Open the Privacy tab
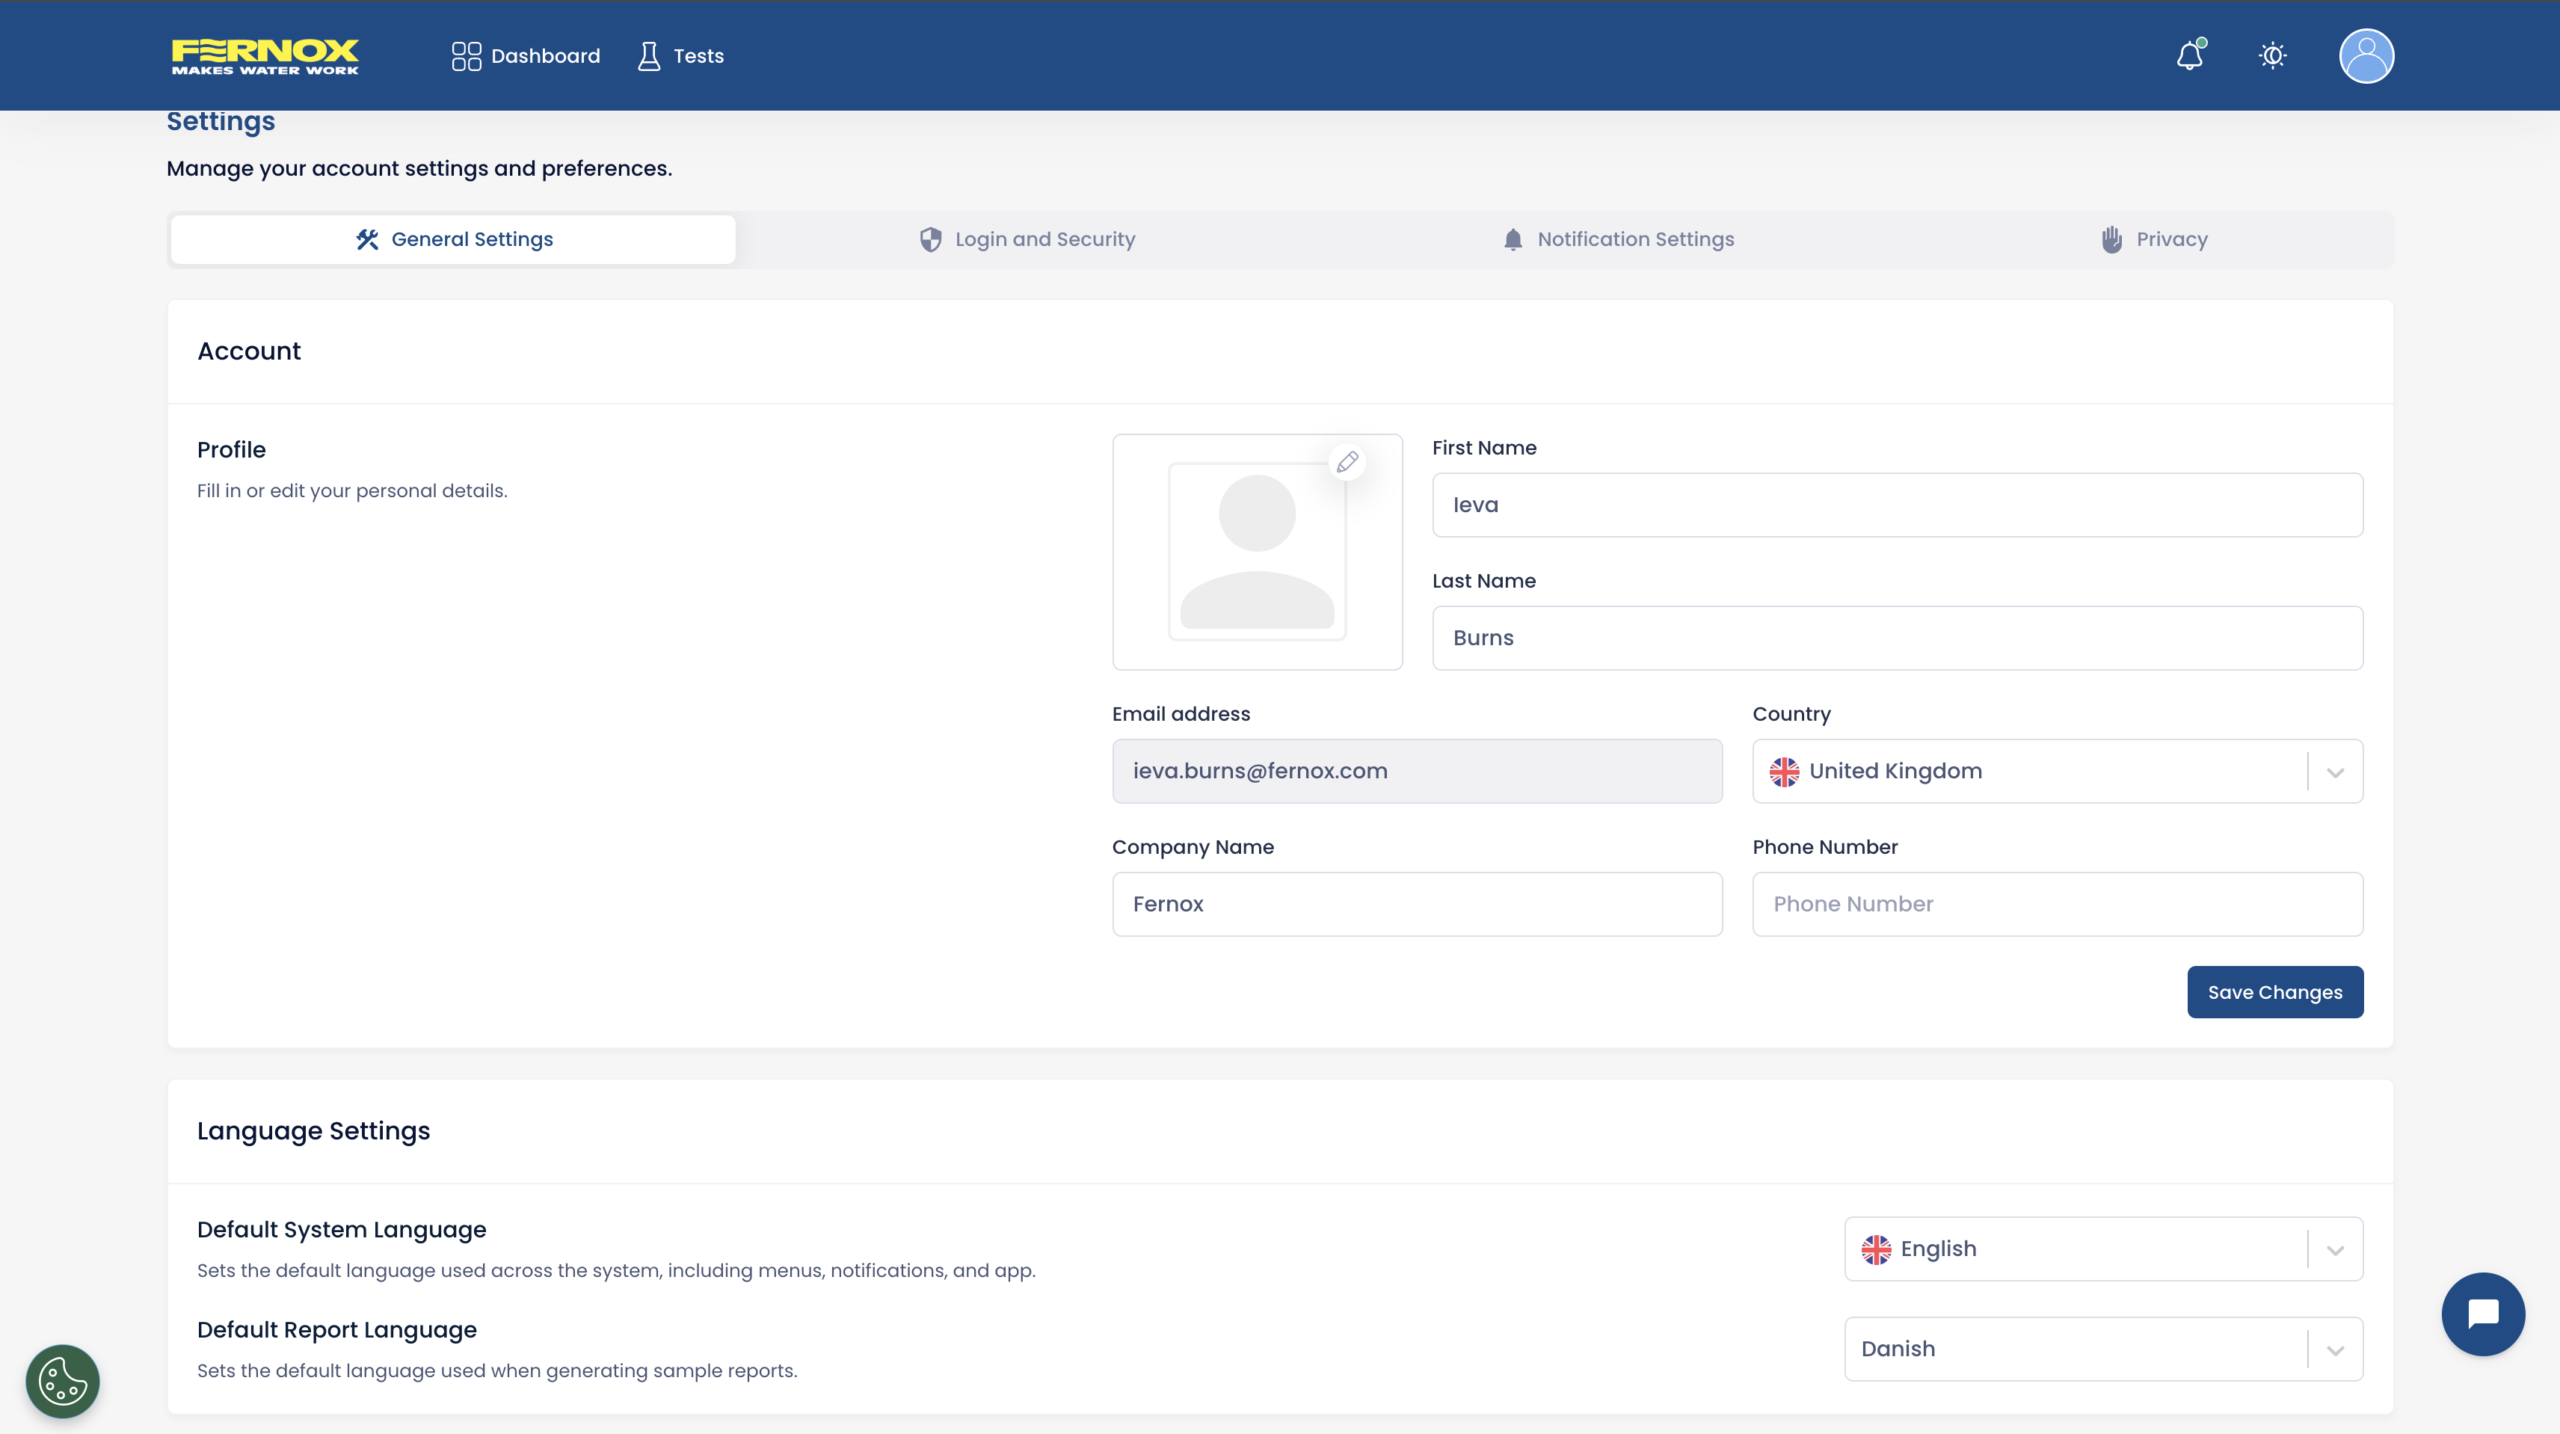The height and width of the screenshot is (1434, 2560). click(x=2154, y=239)
